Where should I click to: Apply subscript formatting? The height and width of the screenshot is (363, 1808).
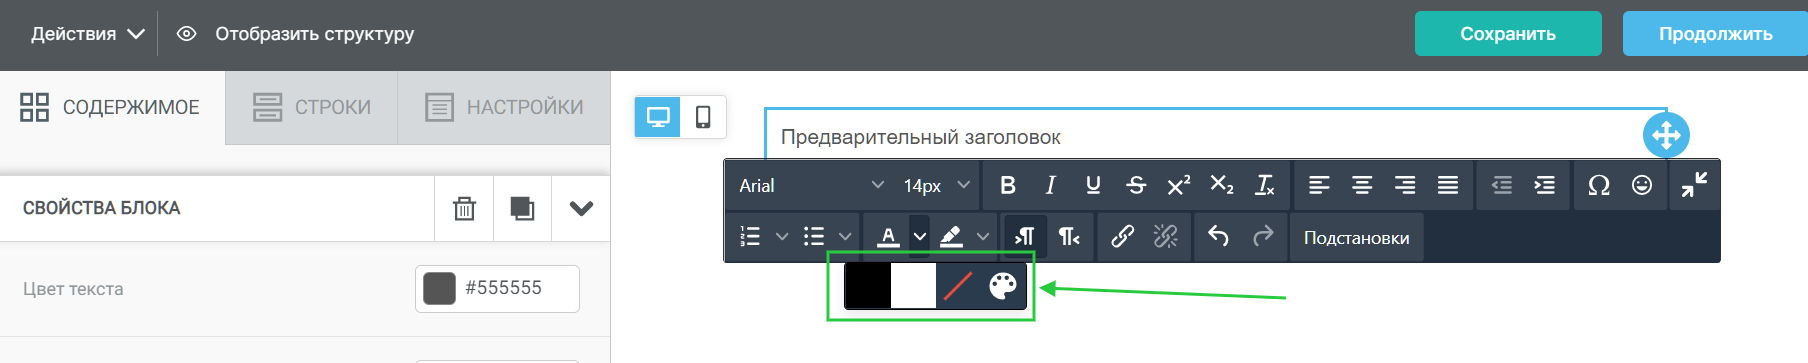[x=1222, y=185]
